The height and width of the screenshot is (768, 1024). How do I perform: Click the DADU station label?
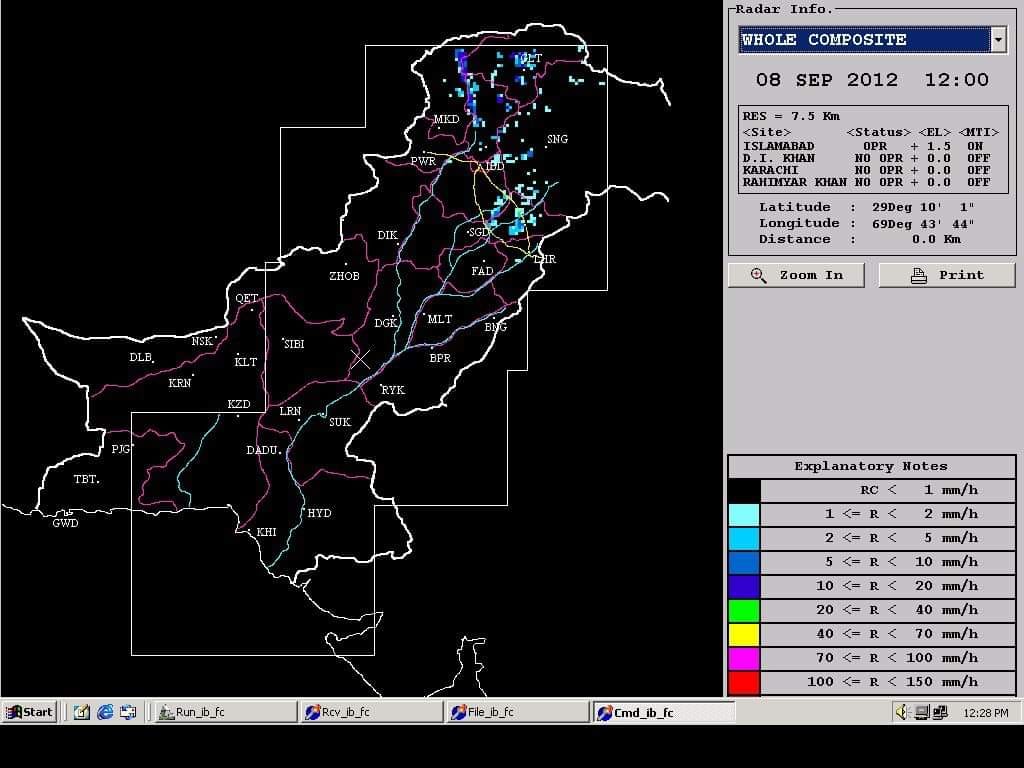coord(264,450)
